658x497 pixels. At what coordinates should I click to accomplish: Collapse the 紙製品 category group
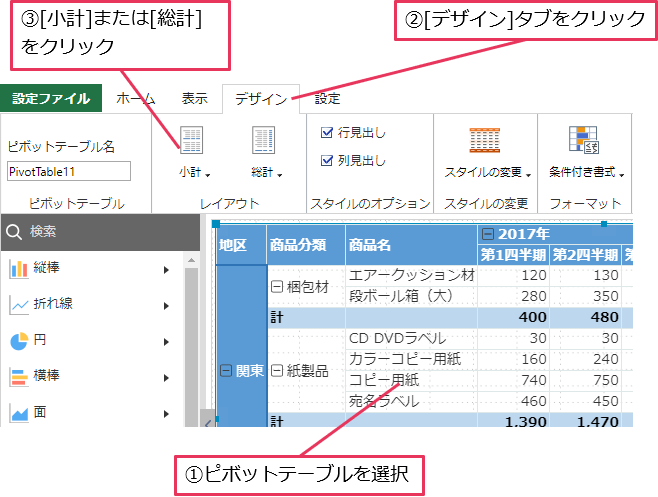click(x=277, y=371)
